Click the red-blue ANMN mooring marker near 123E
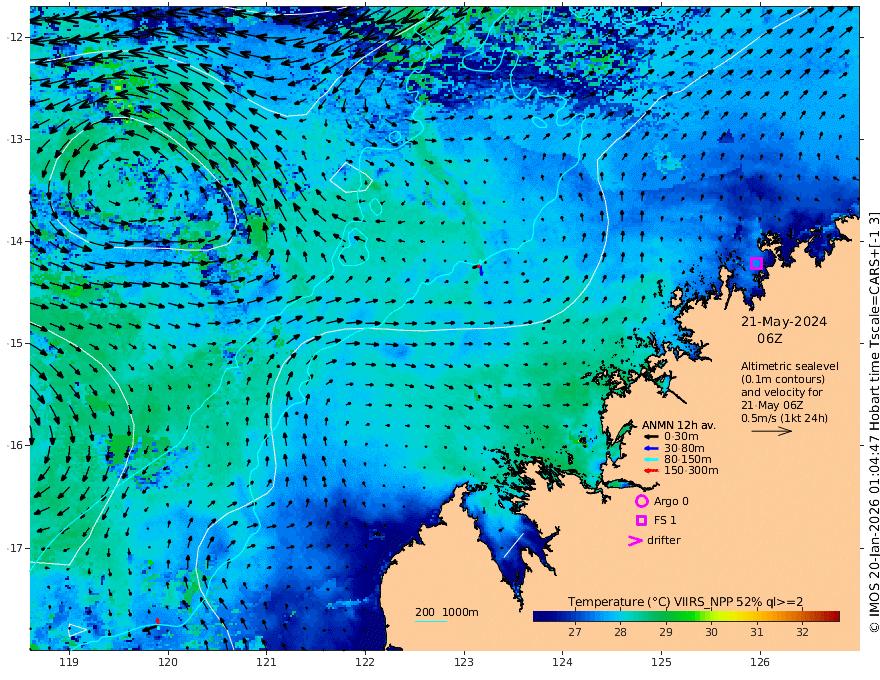880x680 pixels. click(479, 269)
